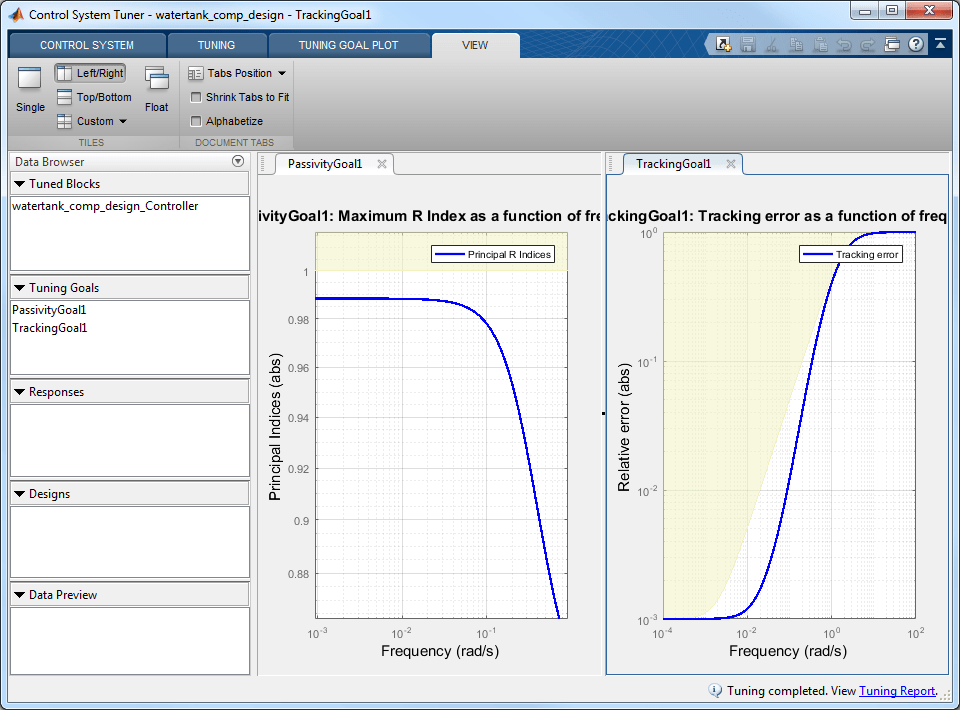This screenshot has height=710, width=960.
Task: Close the PassivityGoal1 document tab
Action: click(x=381, y=164)
